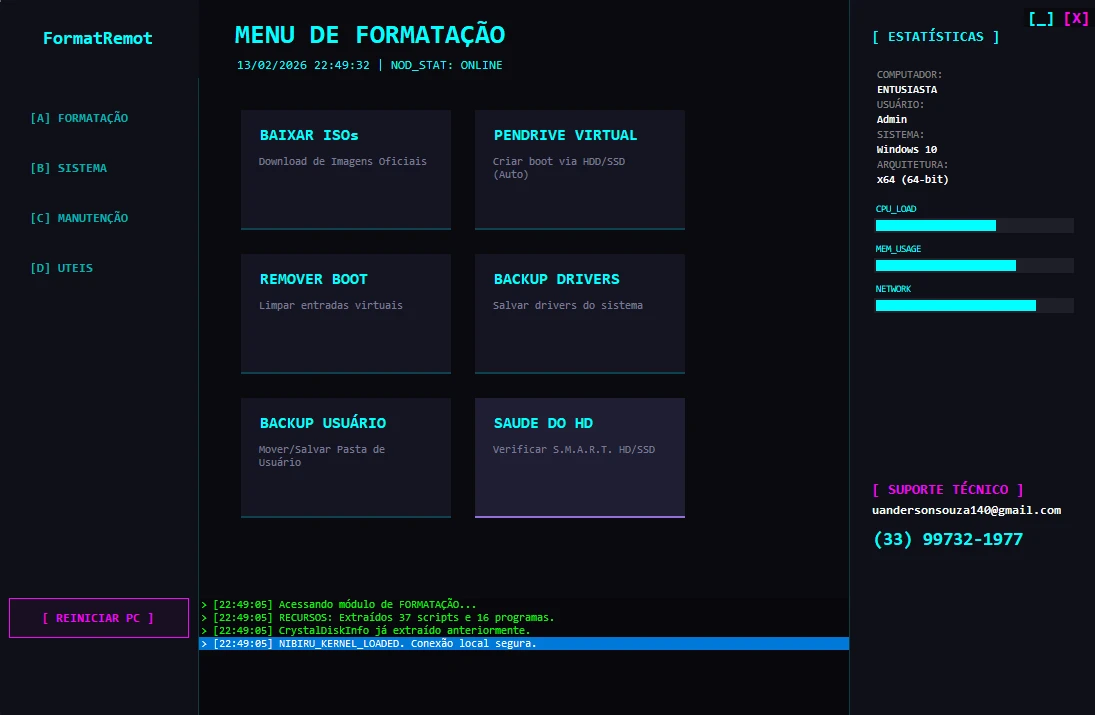Viewport: 1095px width, 715px height.
Task: Open the [B] SISTEMA section
Action: click(69, 168)
